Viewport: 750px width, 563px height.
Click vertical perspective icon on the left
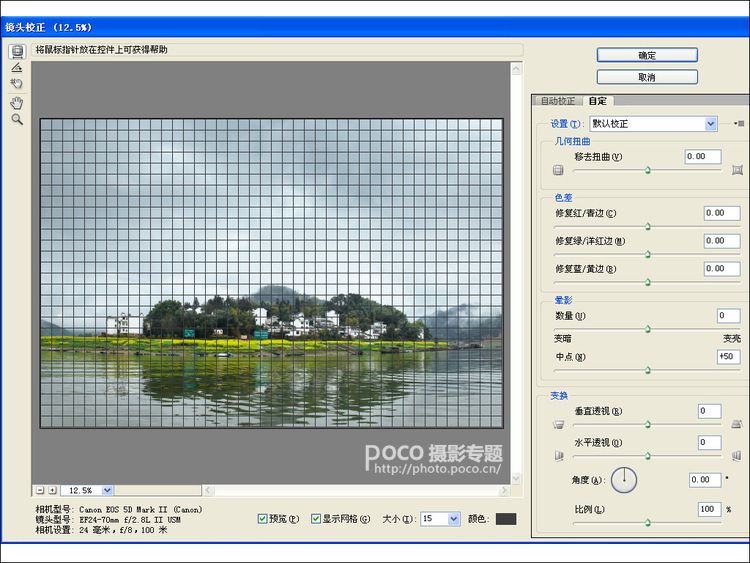click(x=558, y=424)
